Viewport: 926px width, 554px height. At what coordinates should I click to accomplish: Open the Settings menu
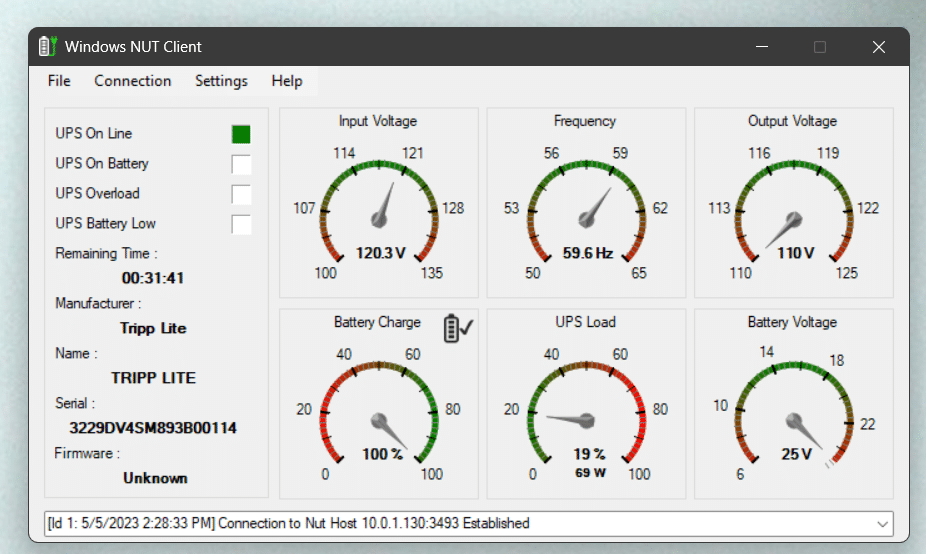point(221,81)
